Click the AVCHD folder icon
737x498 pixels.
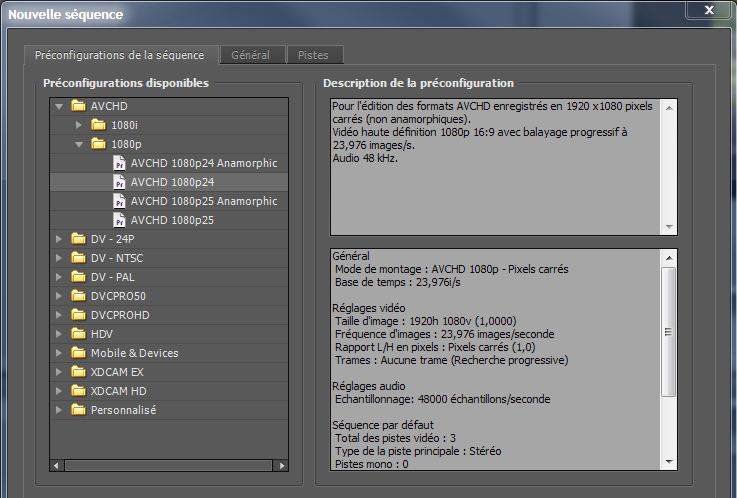click(78, 106)
